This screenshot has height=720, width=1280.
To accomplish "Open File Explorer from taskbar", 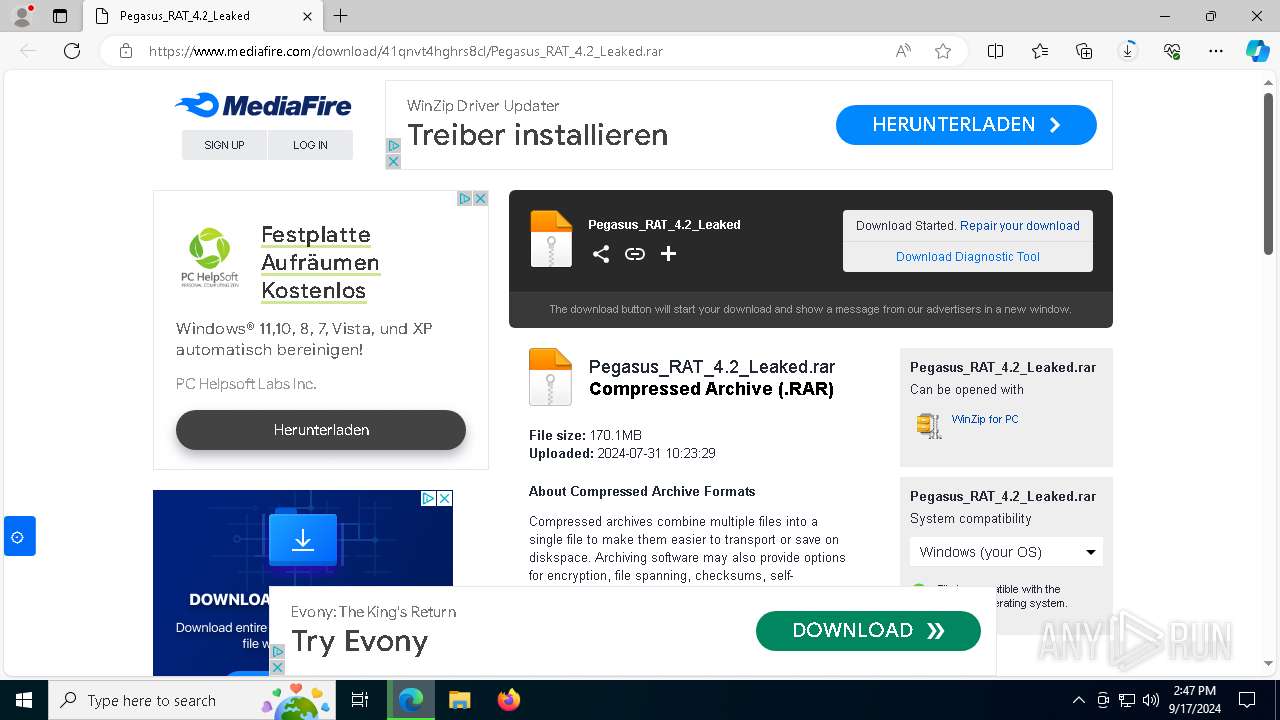I will (459, 700).
